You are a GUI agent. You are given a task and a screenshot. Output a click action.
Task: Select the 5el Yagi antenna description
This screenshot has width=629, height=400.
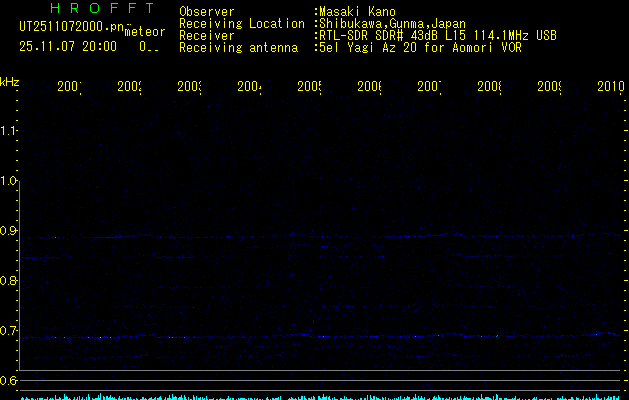coord(420,47)
